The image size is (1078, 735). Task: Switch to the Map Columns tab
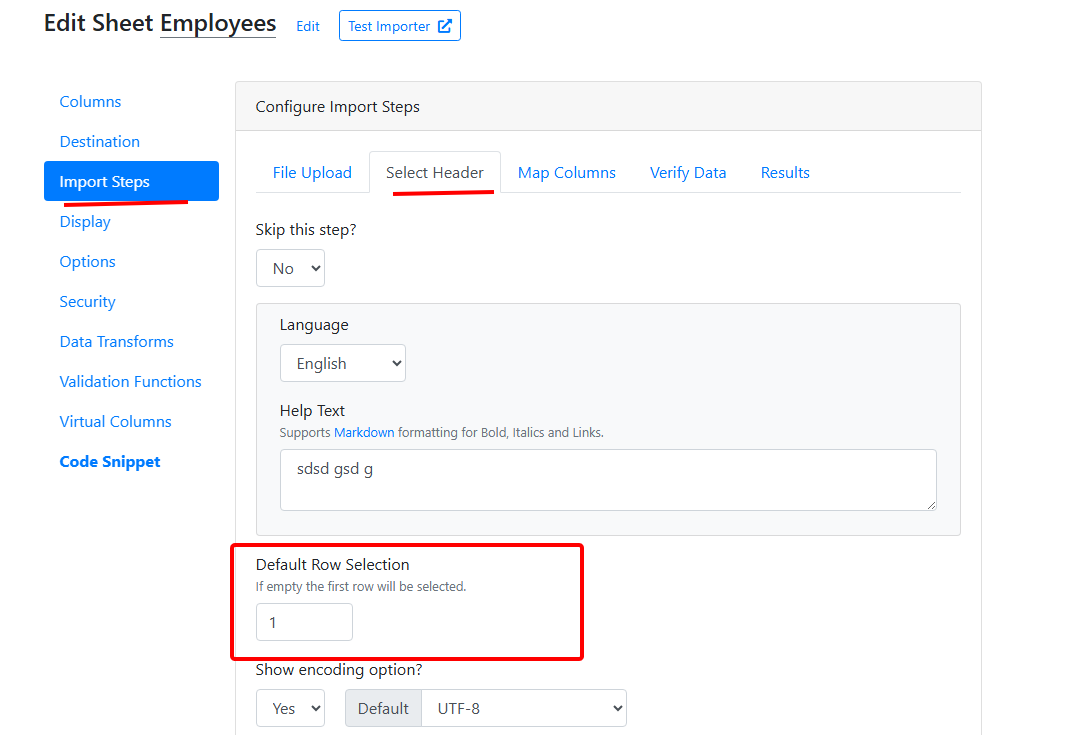566,173
